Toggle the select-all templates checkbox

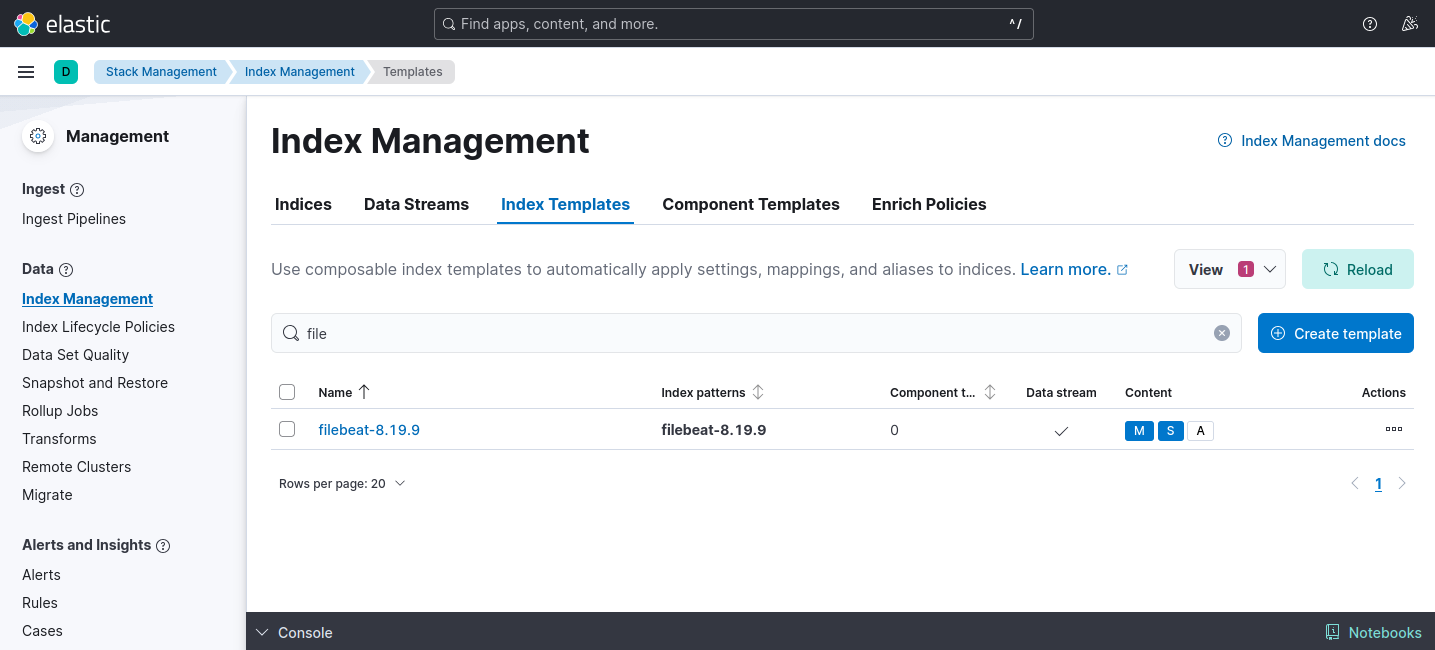click(287, 392)
